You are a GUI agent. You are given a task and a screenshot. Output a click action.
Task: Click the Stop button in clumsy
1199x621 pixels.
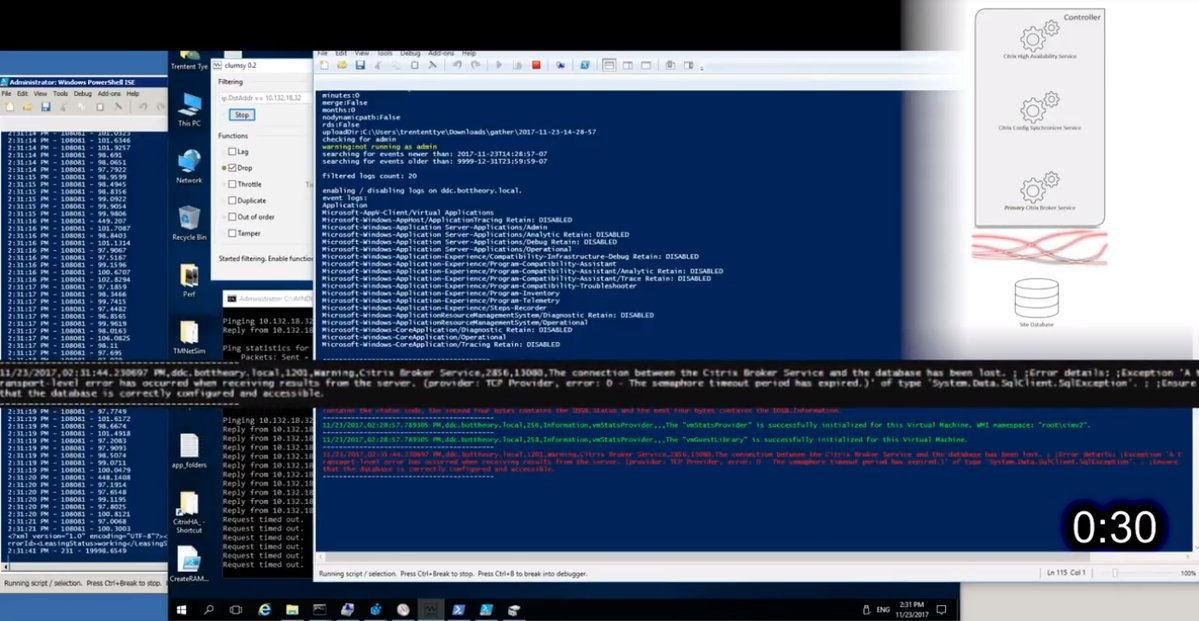pyautogui.click(x=242, y=115)
